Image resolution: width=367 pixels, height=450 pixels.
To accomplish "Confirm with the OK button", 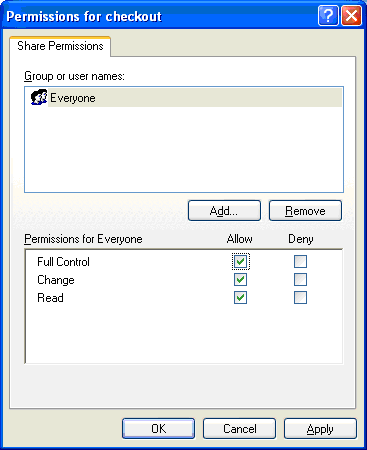I will click(158, 429).
